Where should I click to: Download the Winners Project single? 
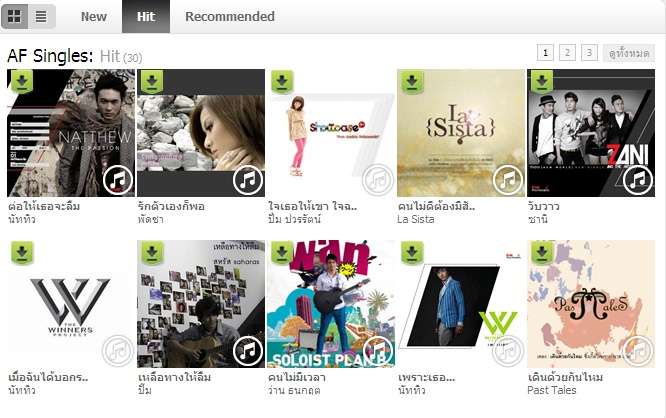pos(22,253)
